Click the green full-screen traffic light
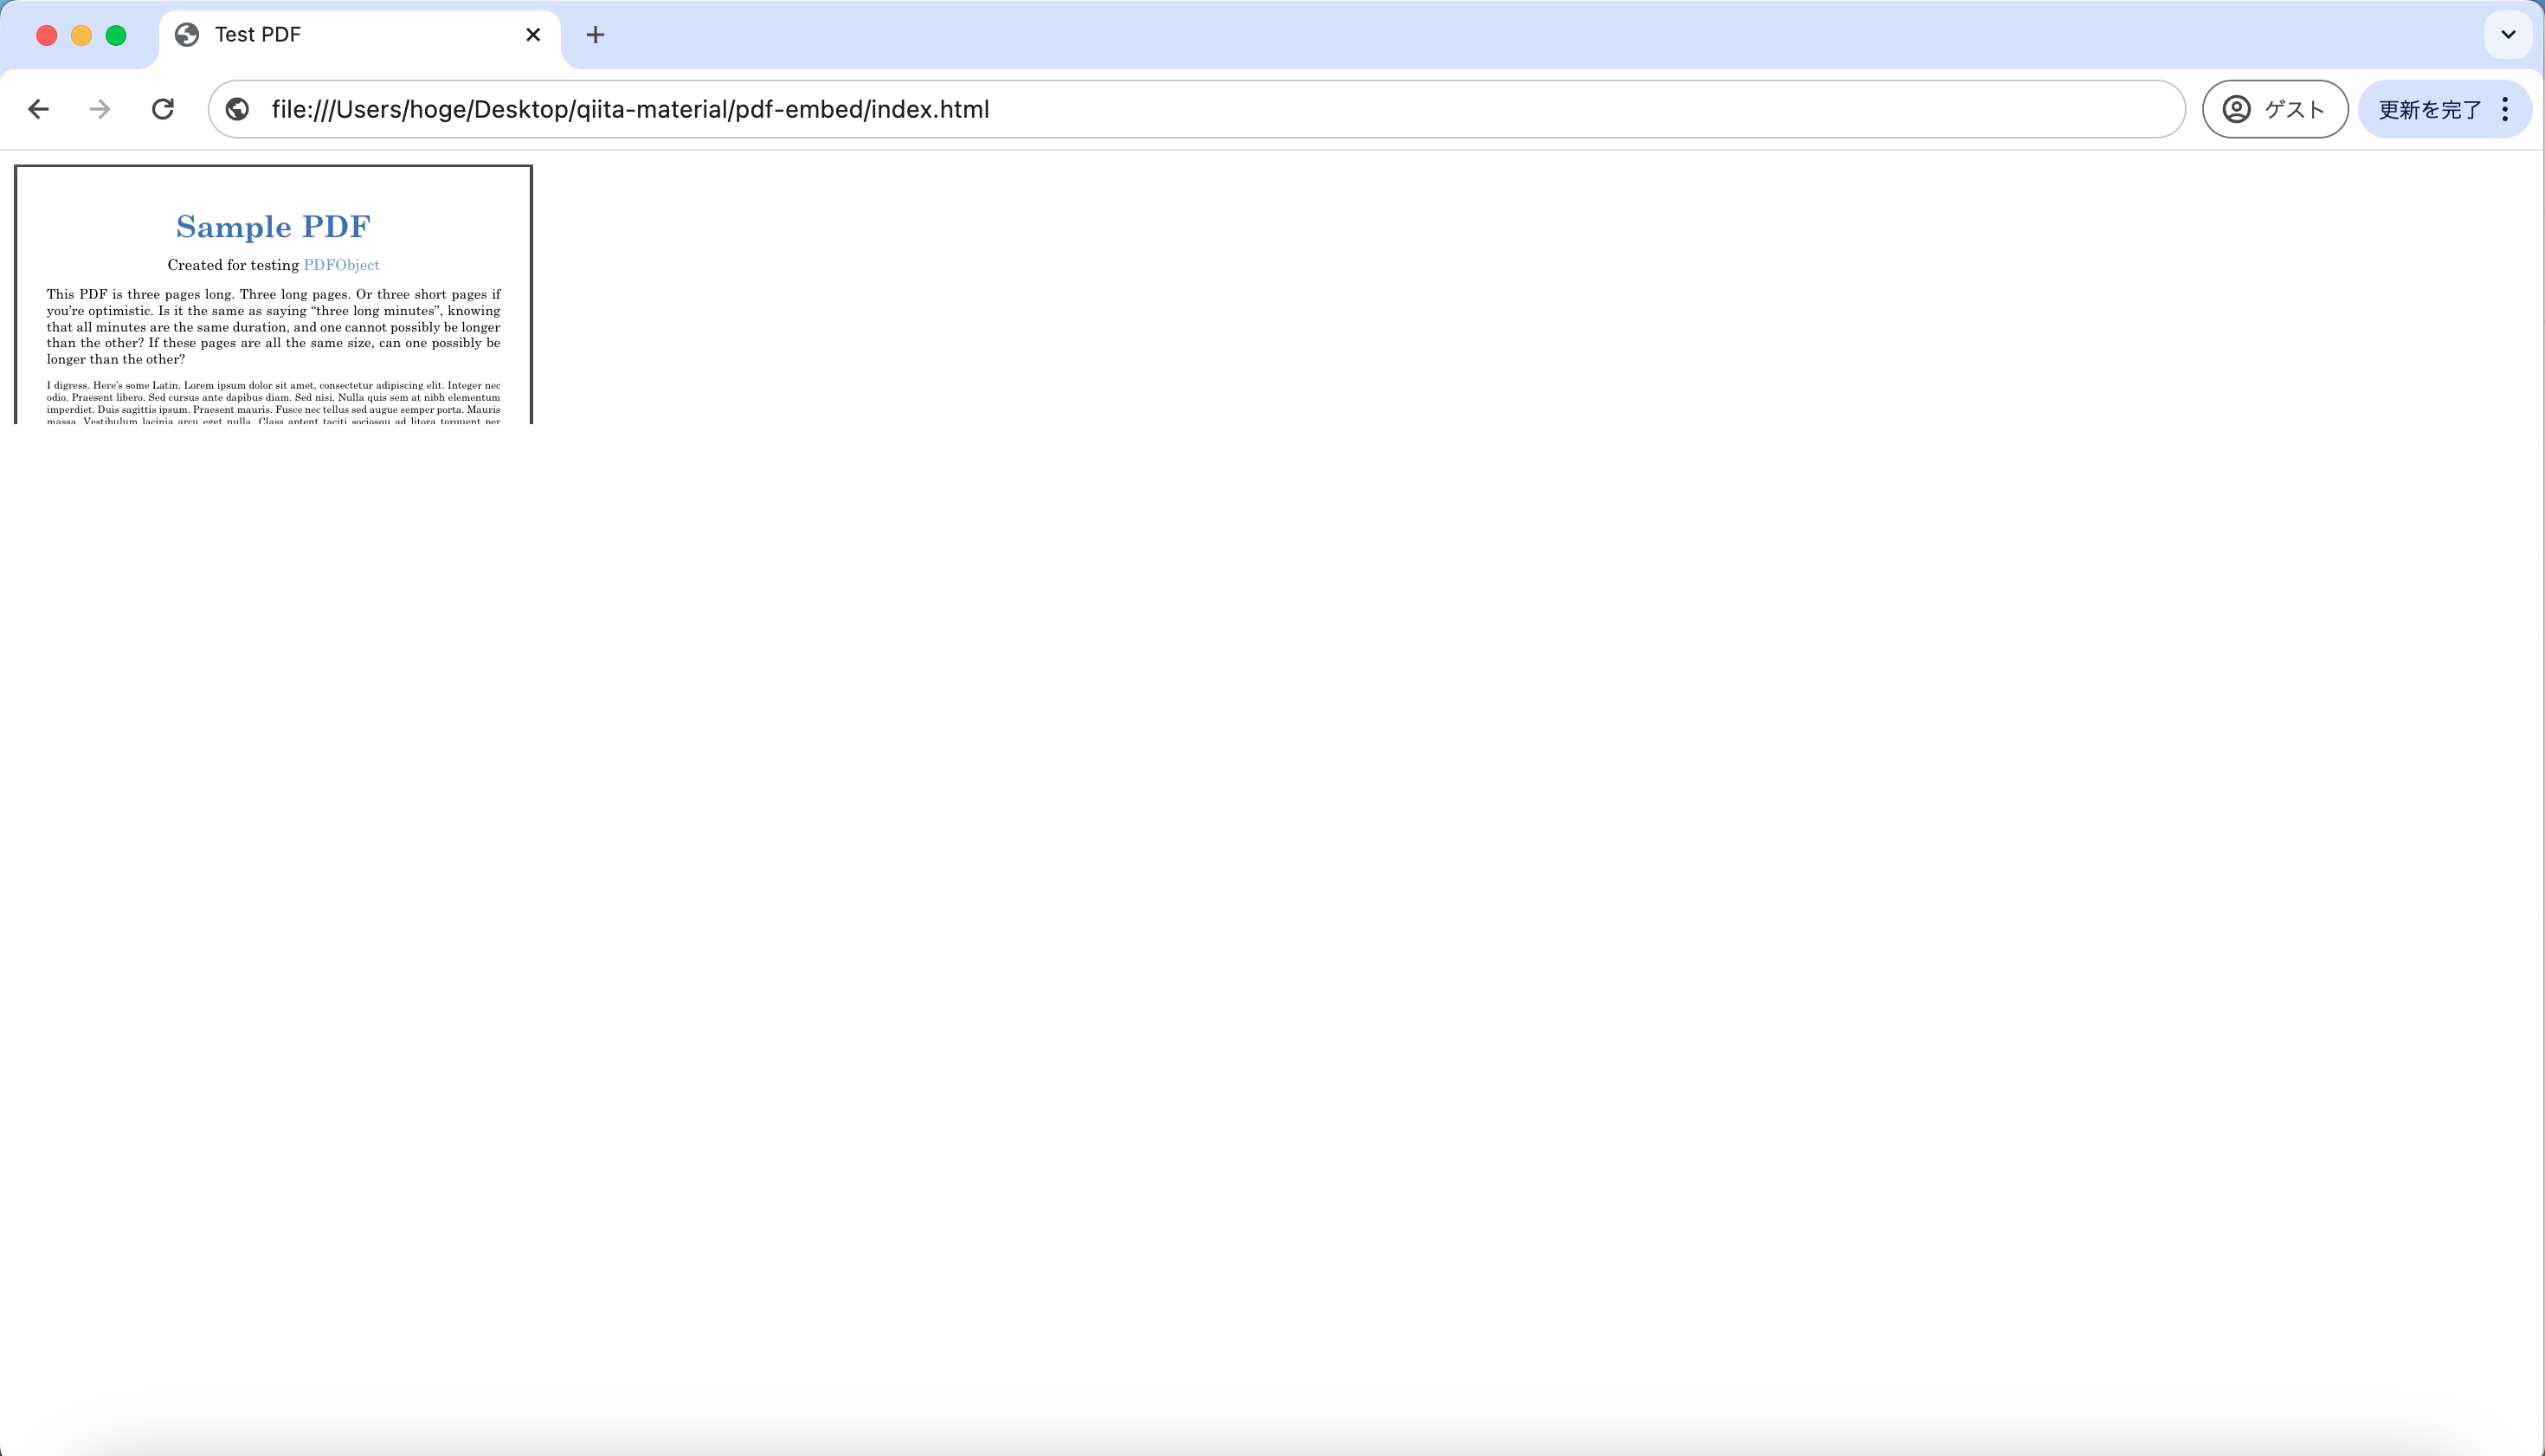This screenshot has height=1456, width=2545. coord(116,35)
